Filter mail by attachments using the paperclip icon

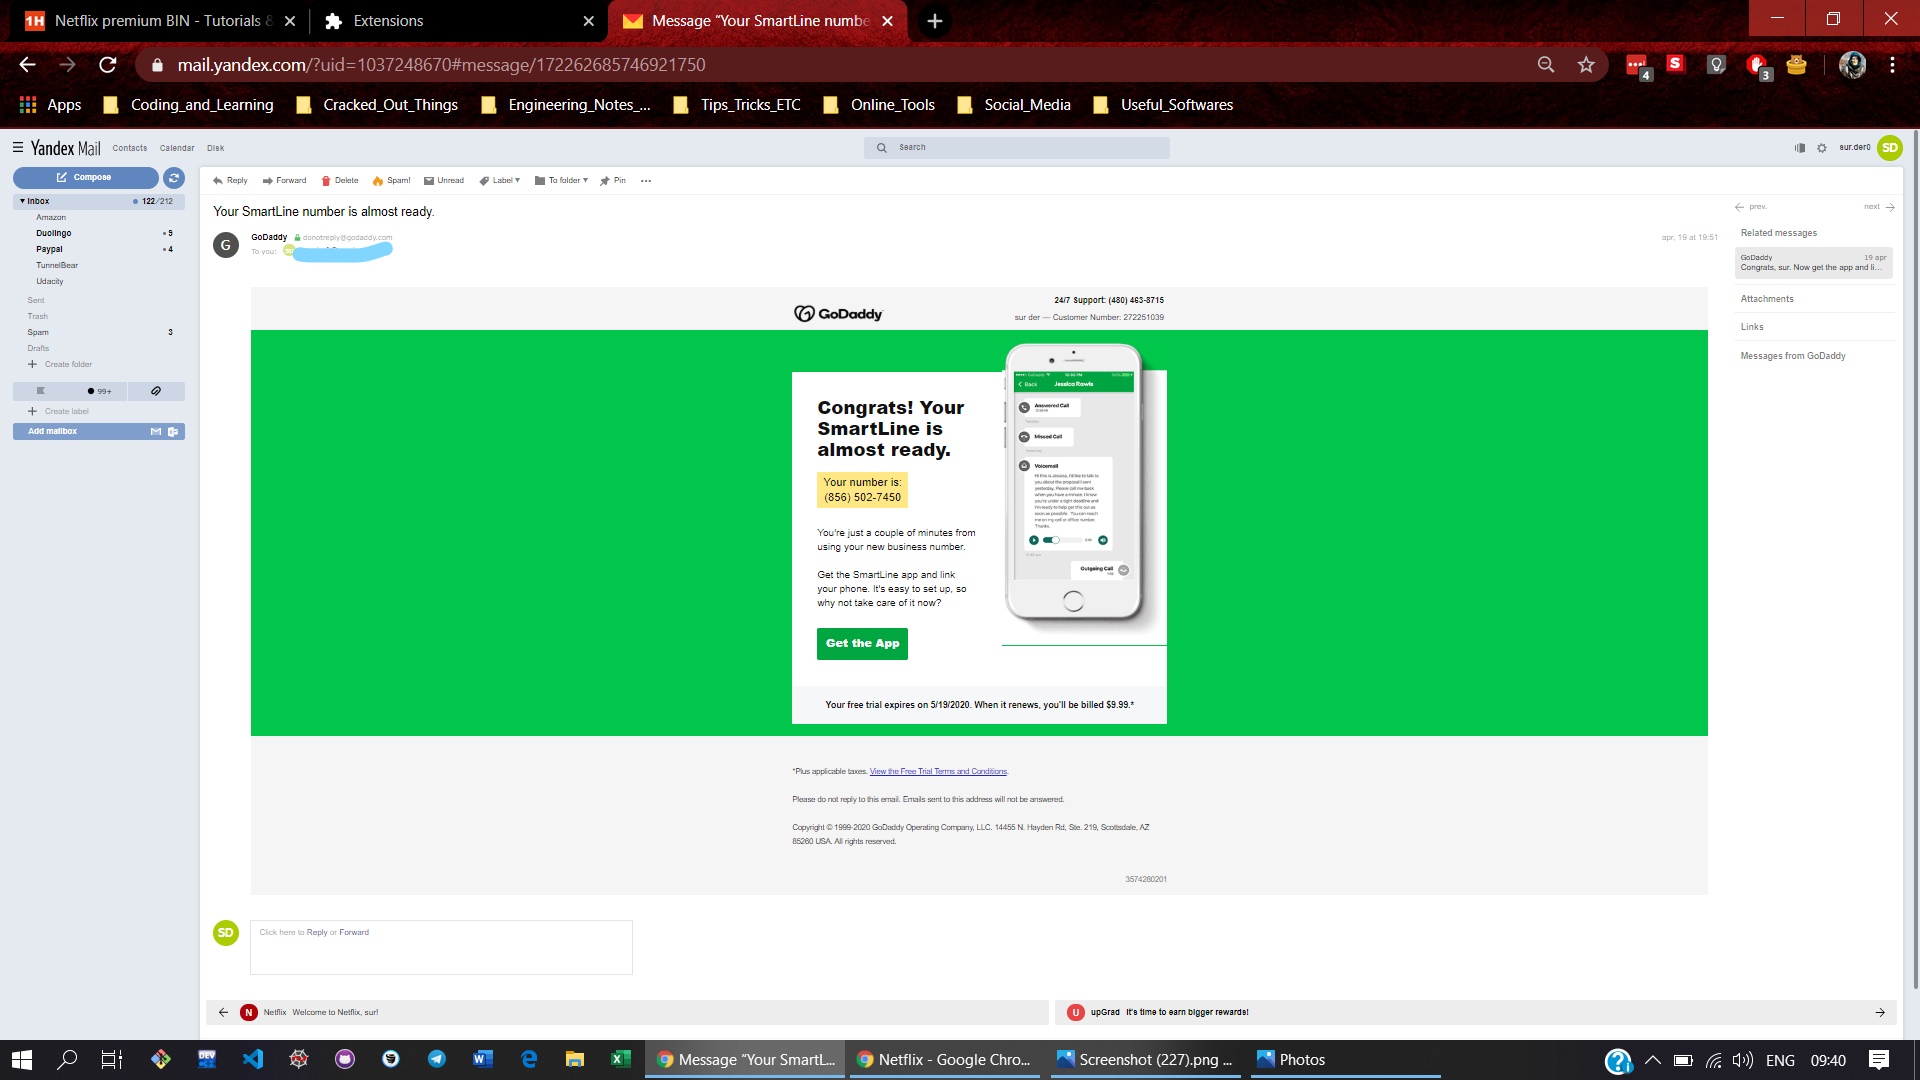click(156, 391)
